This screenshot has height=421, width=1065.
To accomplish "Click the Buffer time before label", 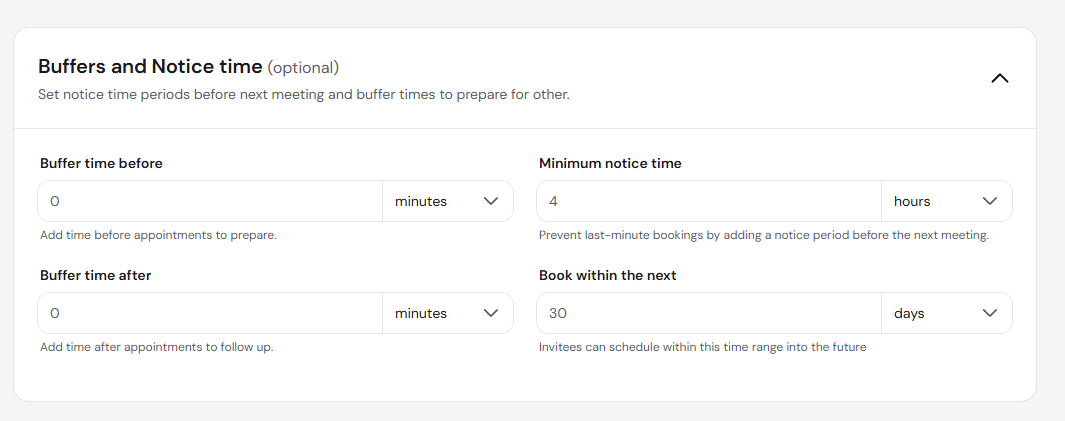I will pos(101,163).
